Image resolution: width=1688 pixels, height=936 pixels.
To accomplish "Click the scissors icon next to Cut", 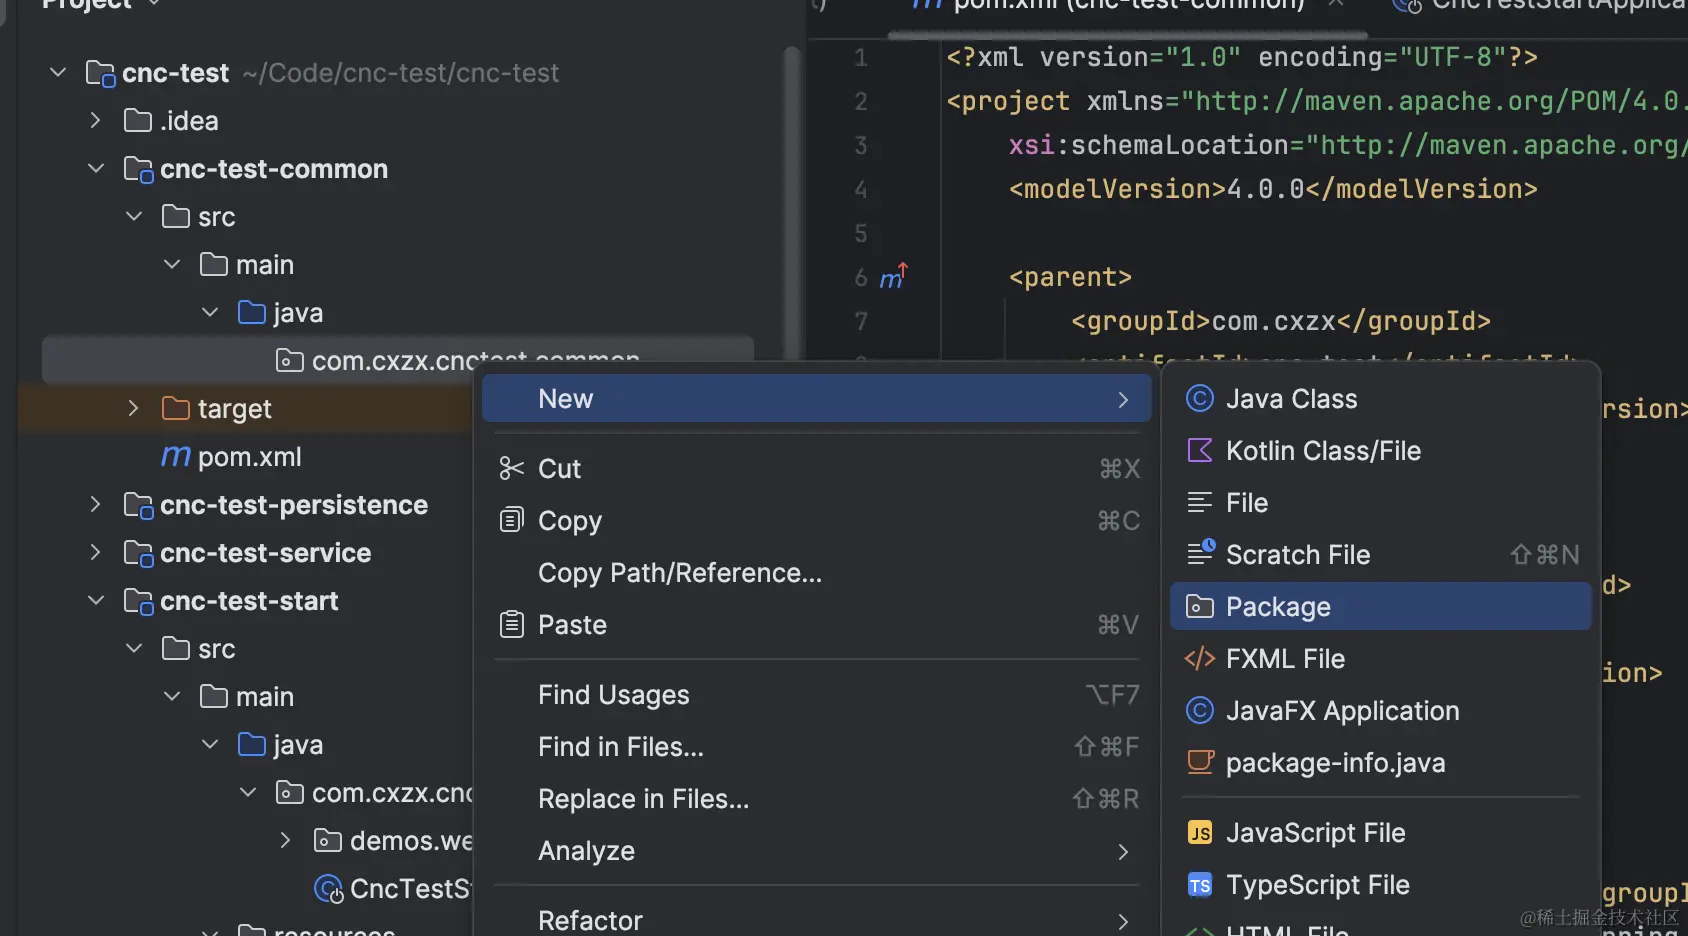I will pyautogui.click(x=511, y=469).
